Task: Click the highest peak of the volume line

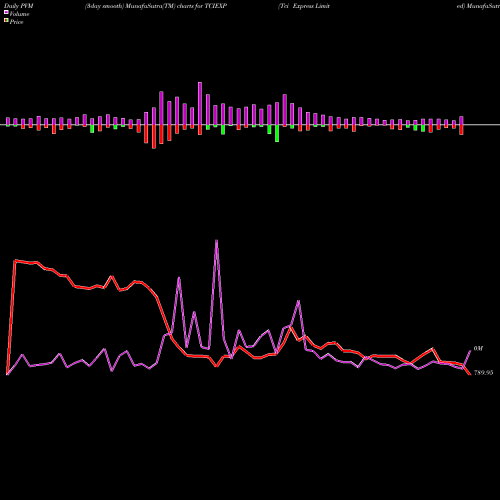Action: 217,240
